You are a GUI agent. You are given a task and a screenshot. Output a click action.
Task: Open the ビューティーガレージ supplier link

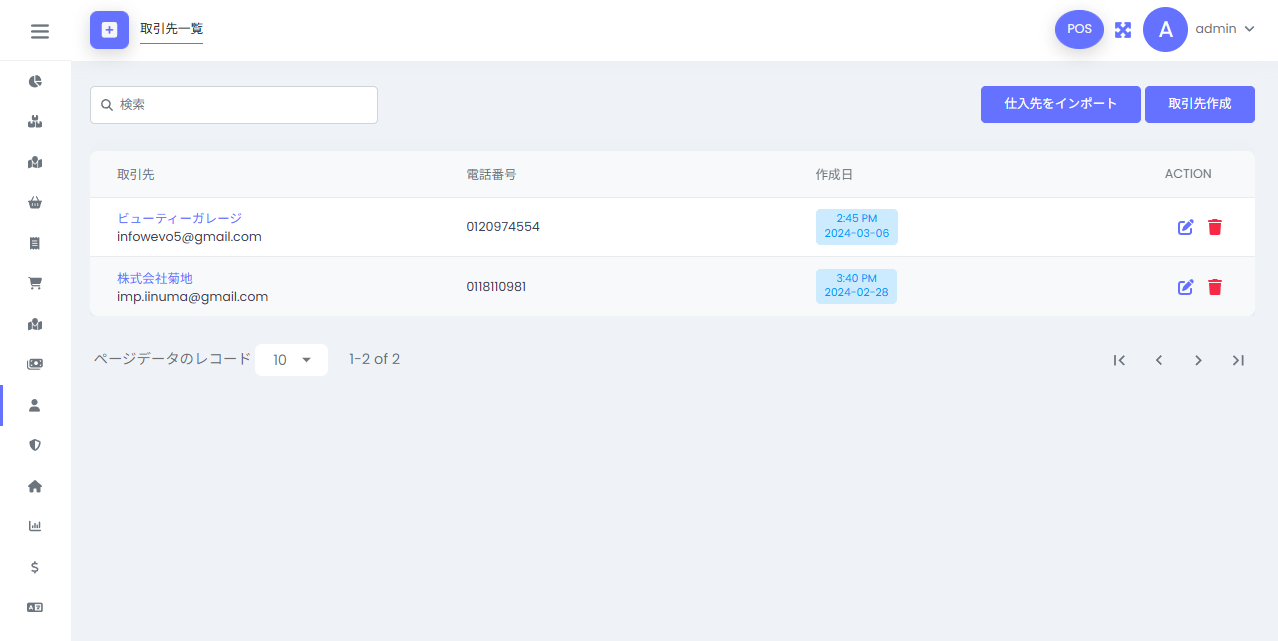point(179,218)
